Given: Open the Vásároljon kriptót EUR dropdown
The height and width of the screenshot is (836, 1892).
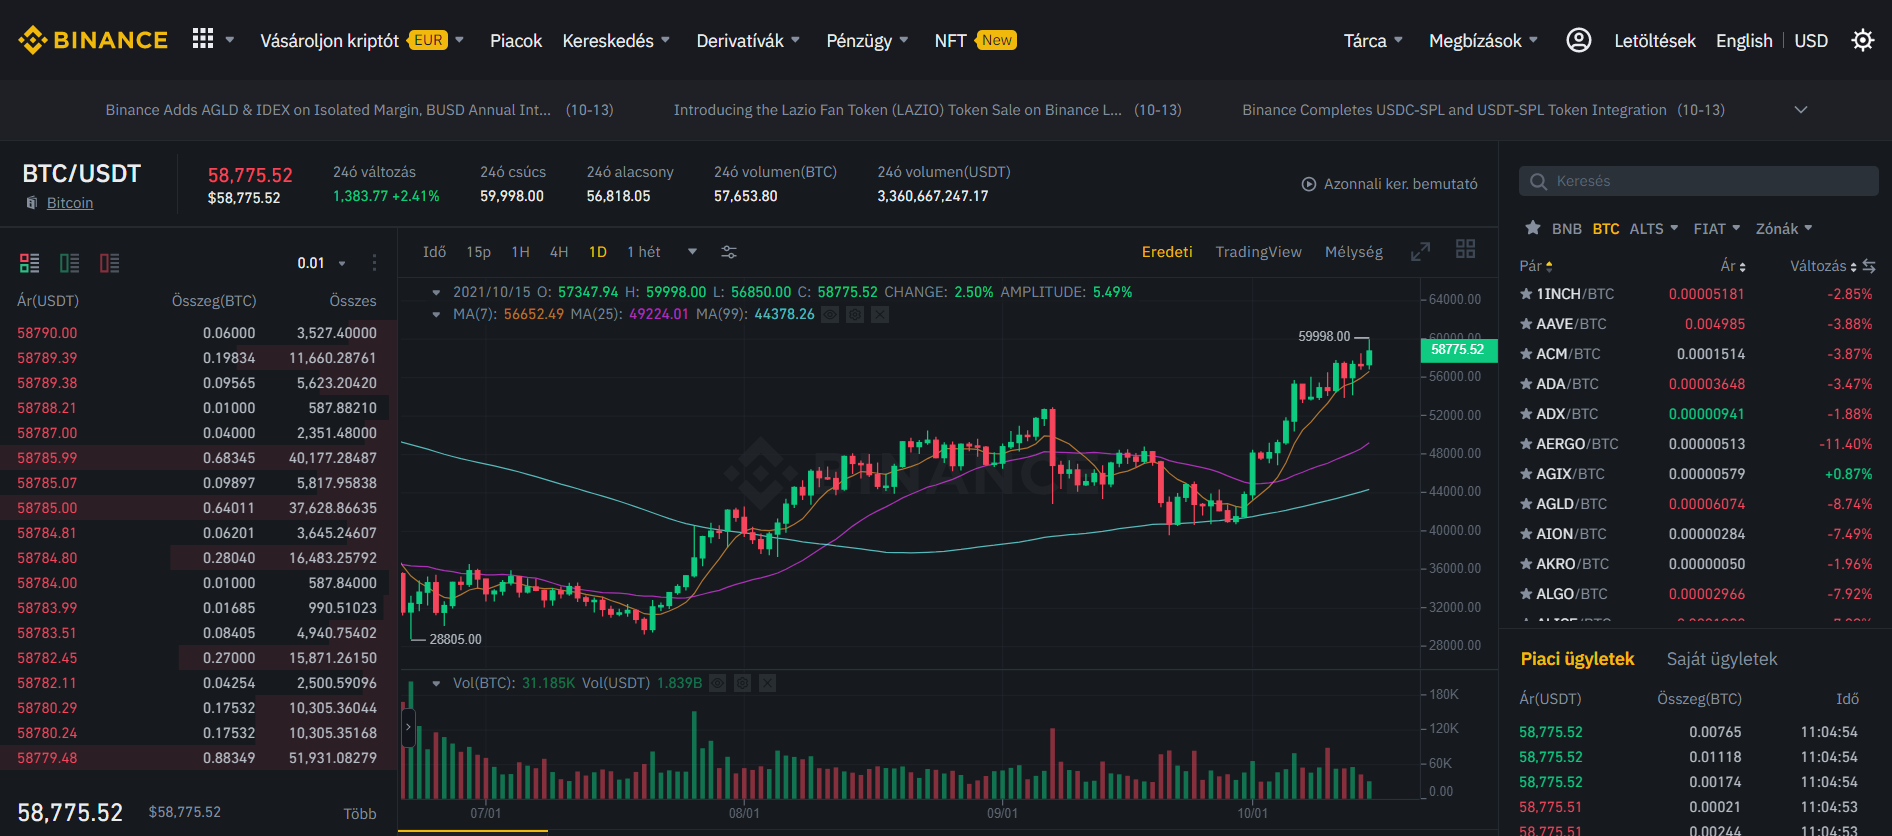Looking at the screenshot, I should tap(362, 40).
